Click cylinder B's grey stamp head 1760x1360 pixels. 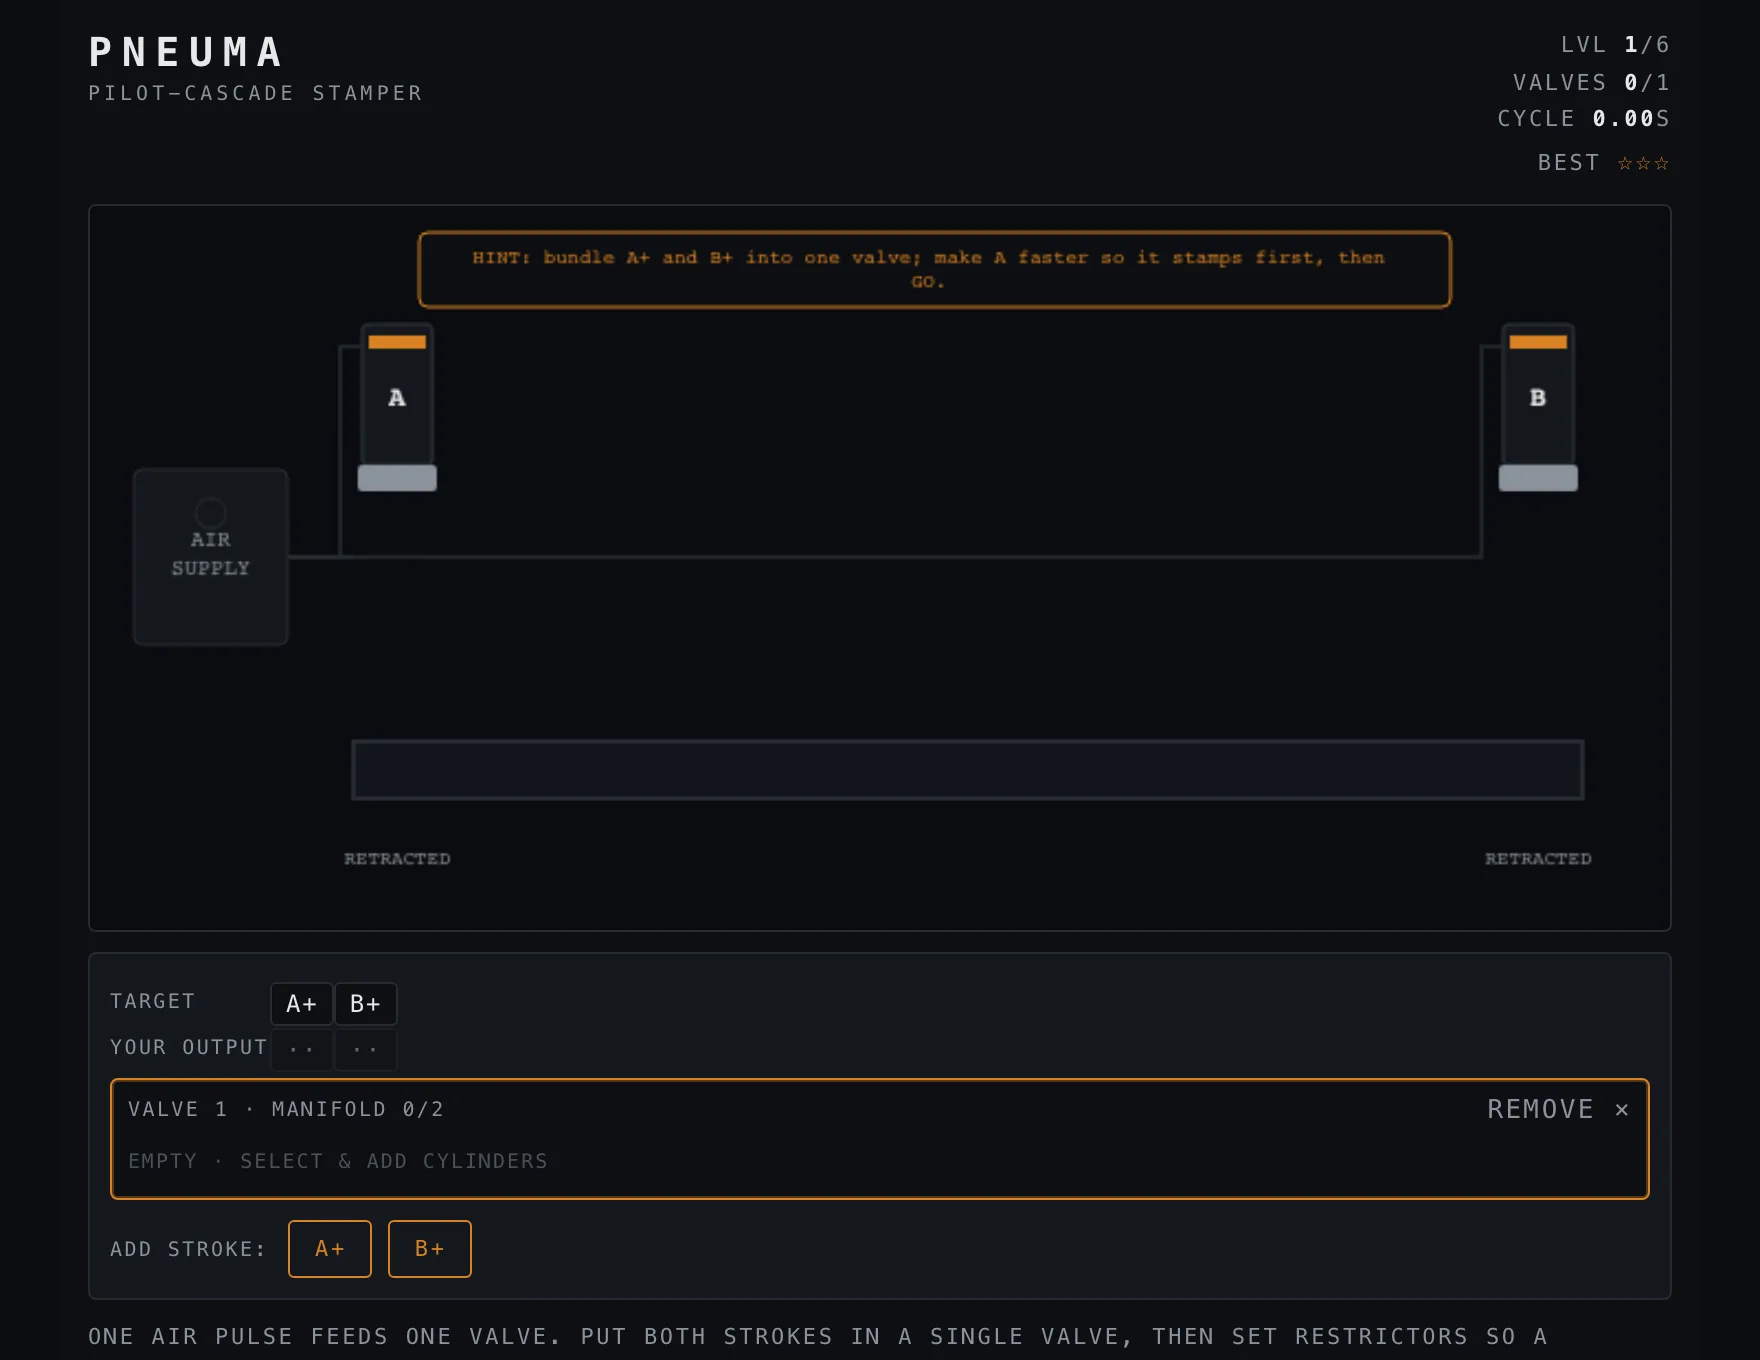[1538, 478]
